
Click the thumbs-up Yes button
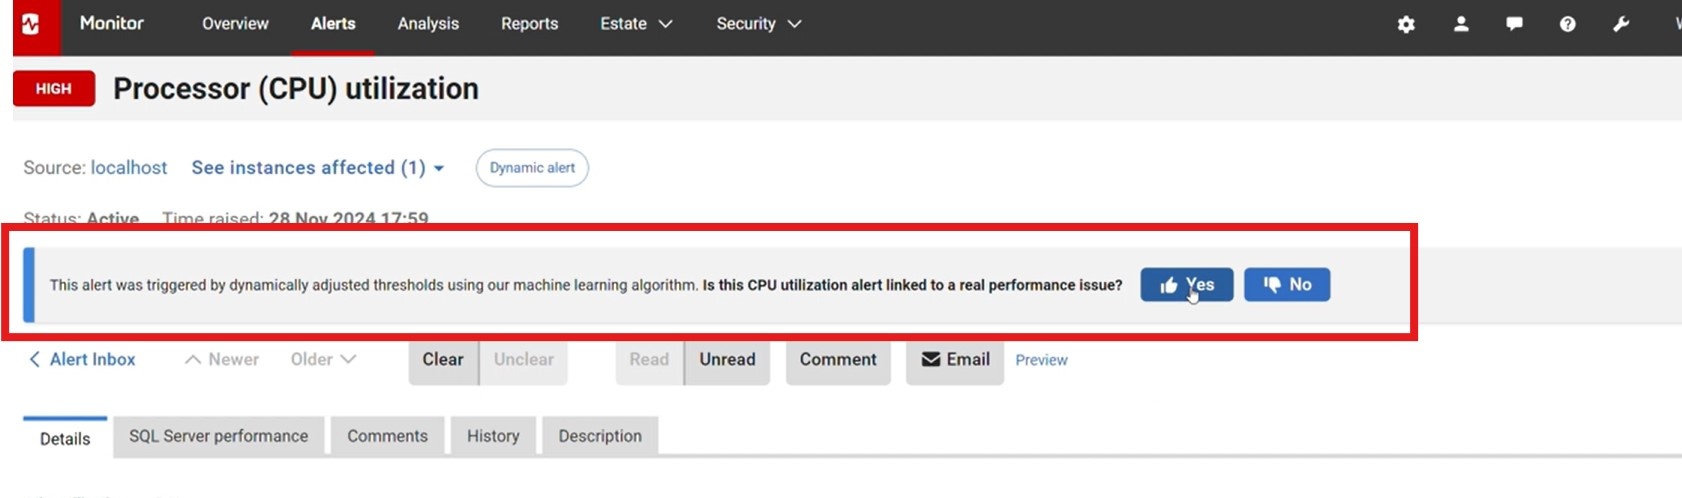(1187, 285)
